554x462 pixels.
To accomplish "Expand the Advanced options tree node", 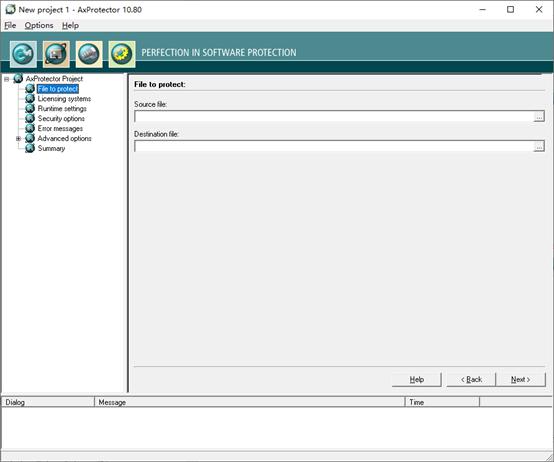I will 18,138.
